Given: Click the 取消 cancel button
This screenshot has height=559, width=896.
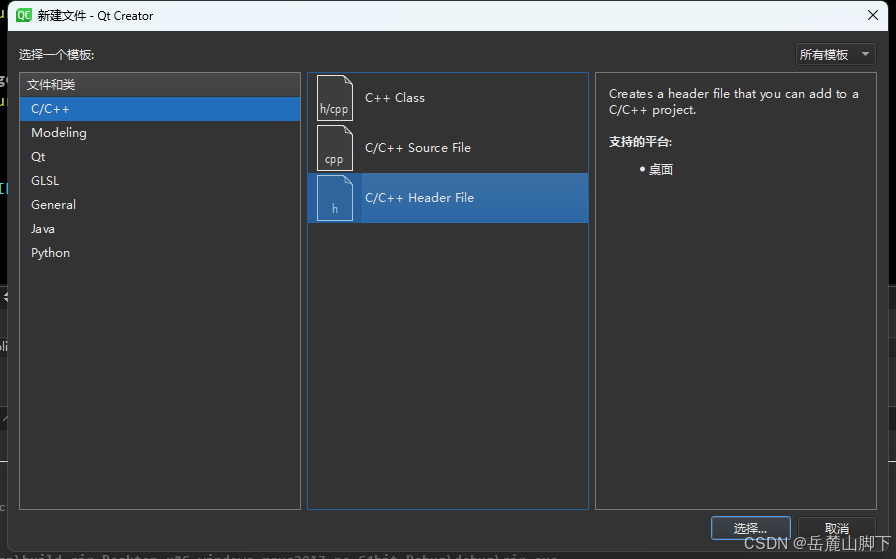Looking at the screenshot, I should [837, 528].
